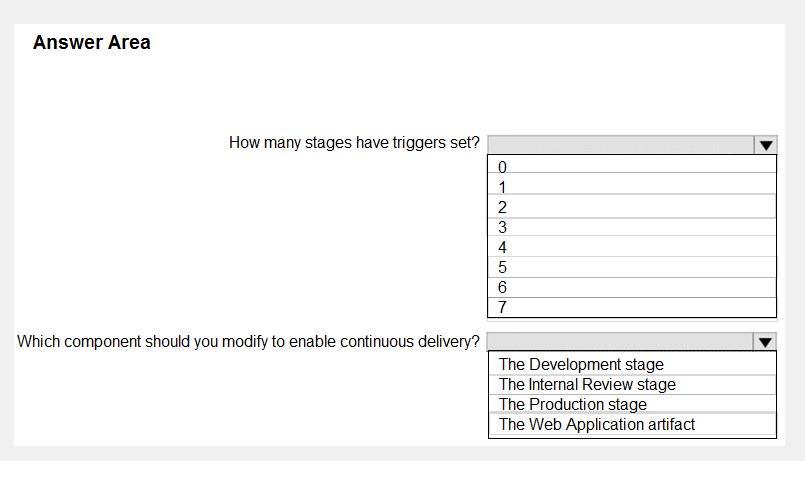
Task: Pick 6 from the stages count list
Action: point(632,287)
